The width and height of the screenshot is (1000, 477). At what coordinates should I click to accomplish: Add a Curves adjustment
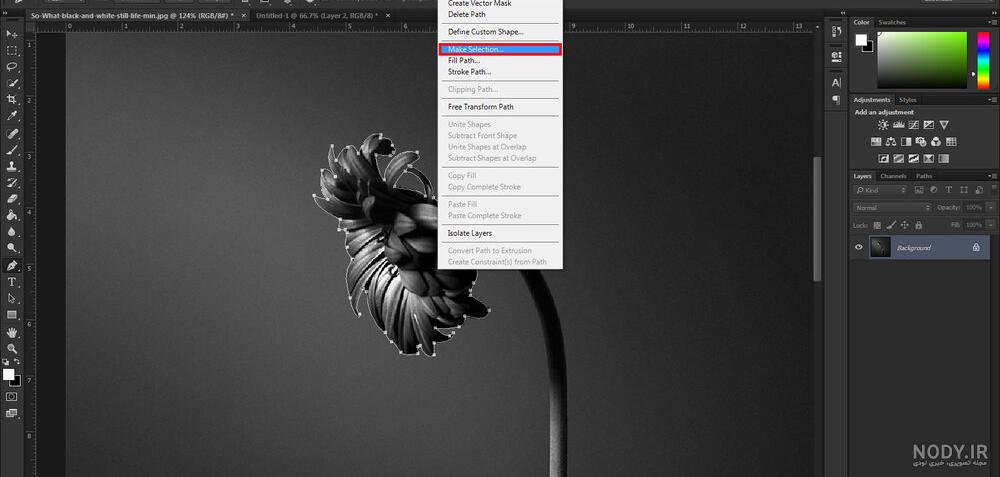tap(913, 125)
